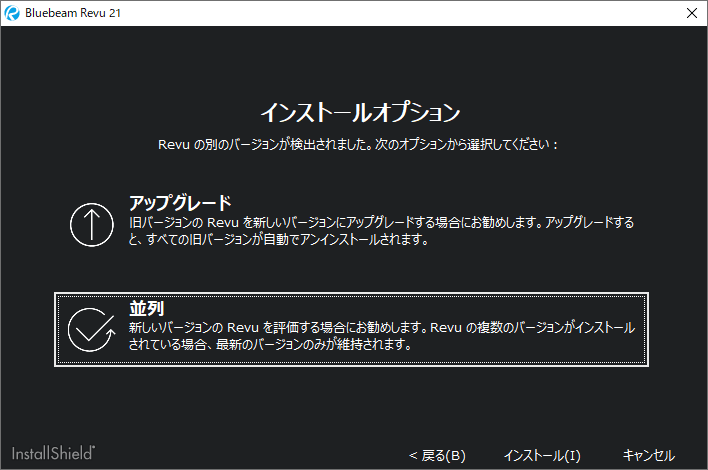The image size is (708, 470).
Task: Select the アップグレード option heading
Action: click(x=180, y=203)
